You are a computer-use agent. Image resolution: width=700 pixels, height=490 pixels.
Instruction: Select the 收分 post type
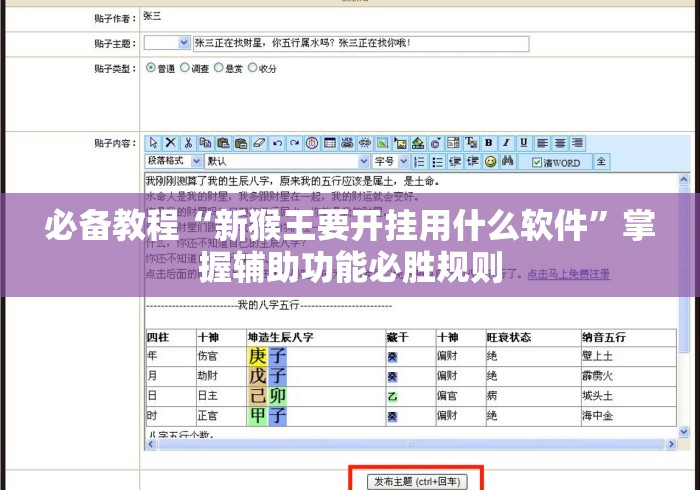pyautogui.click(x=252, y=68)
